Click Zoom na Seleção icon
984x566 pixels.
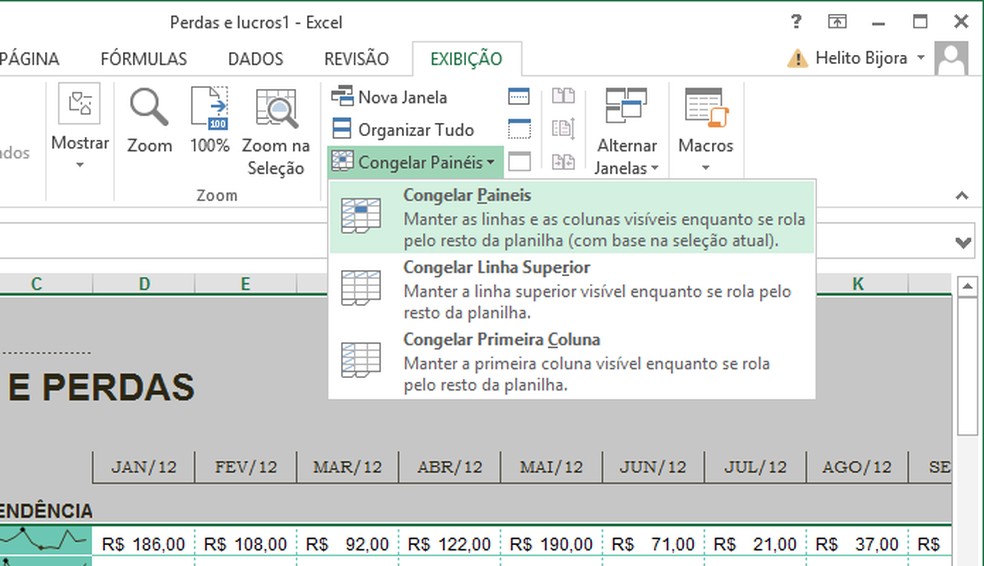(x=275, y=109)
